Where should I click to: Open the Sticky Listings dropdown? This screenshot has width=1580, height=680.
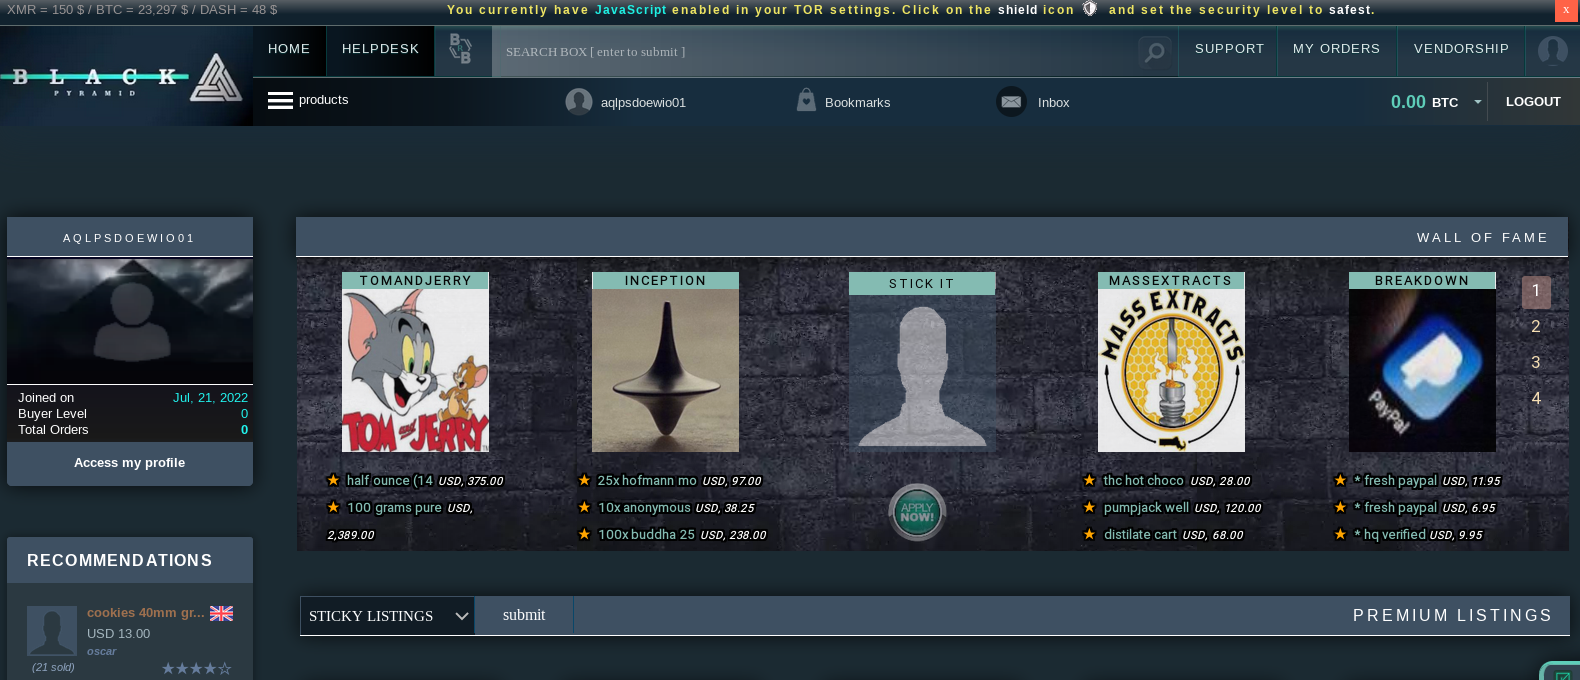[x=387, y=616]
